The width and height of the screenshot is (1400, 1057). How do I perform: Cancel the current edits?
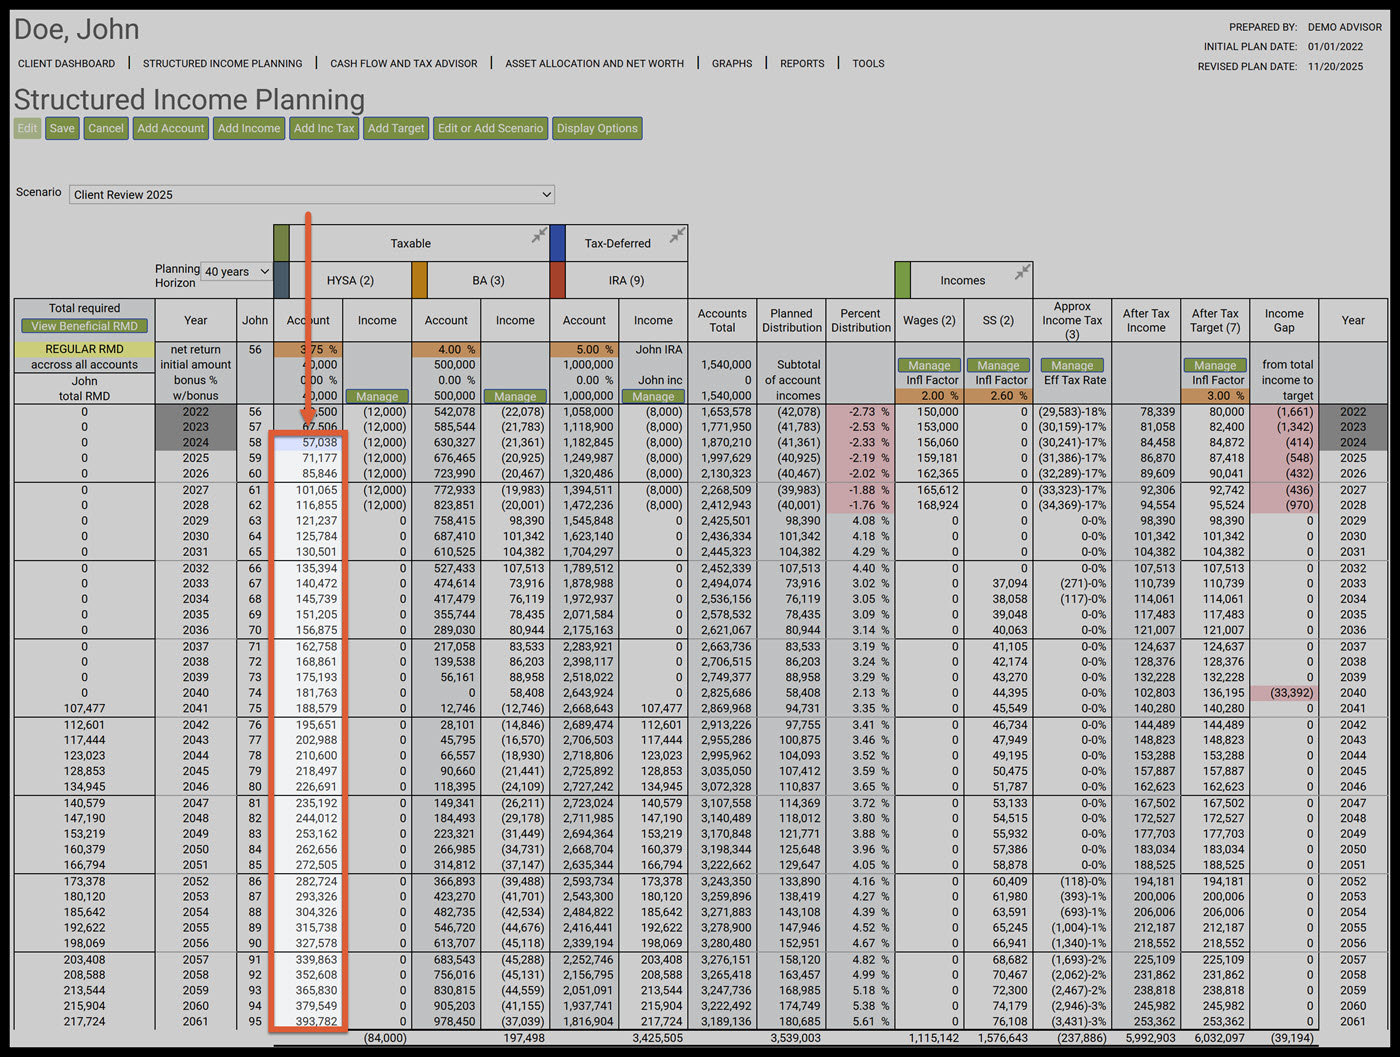106,128
